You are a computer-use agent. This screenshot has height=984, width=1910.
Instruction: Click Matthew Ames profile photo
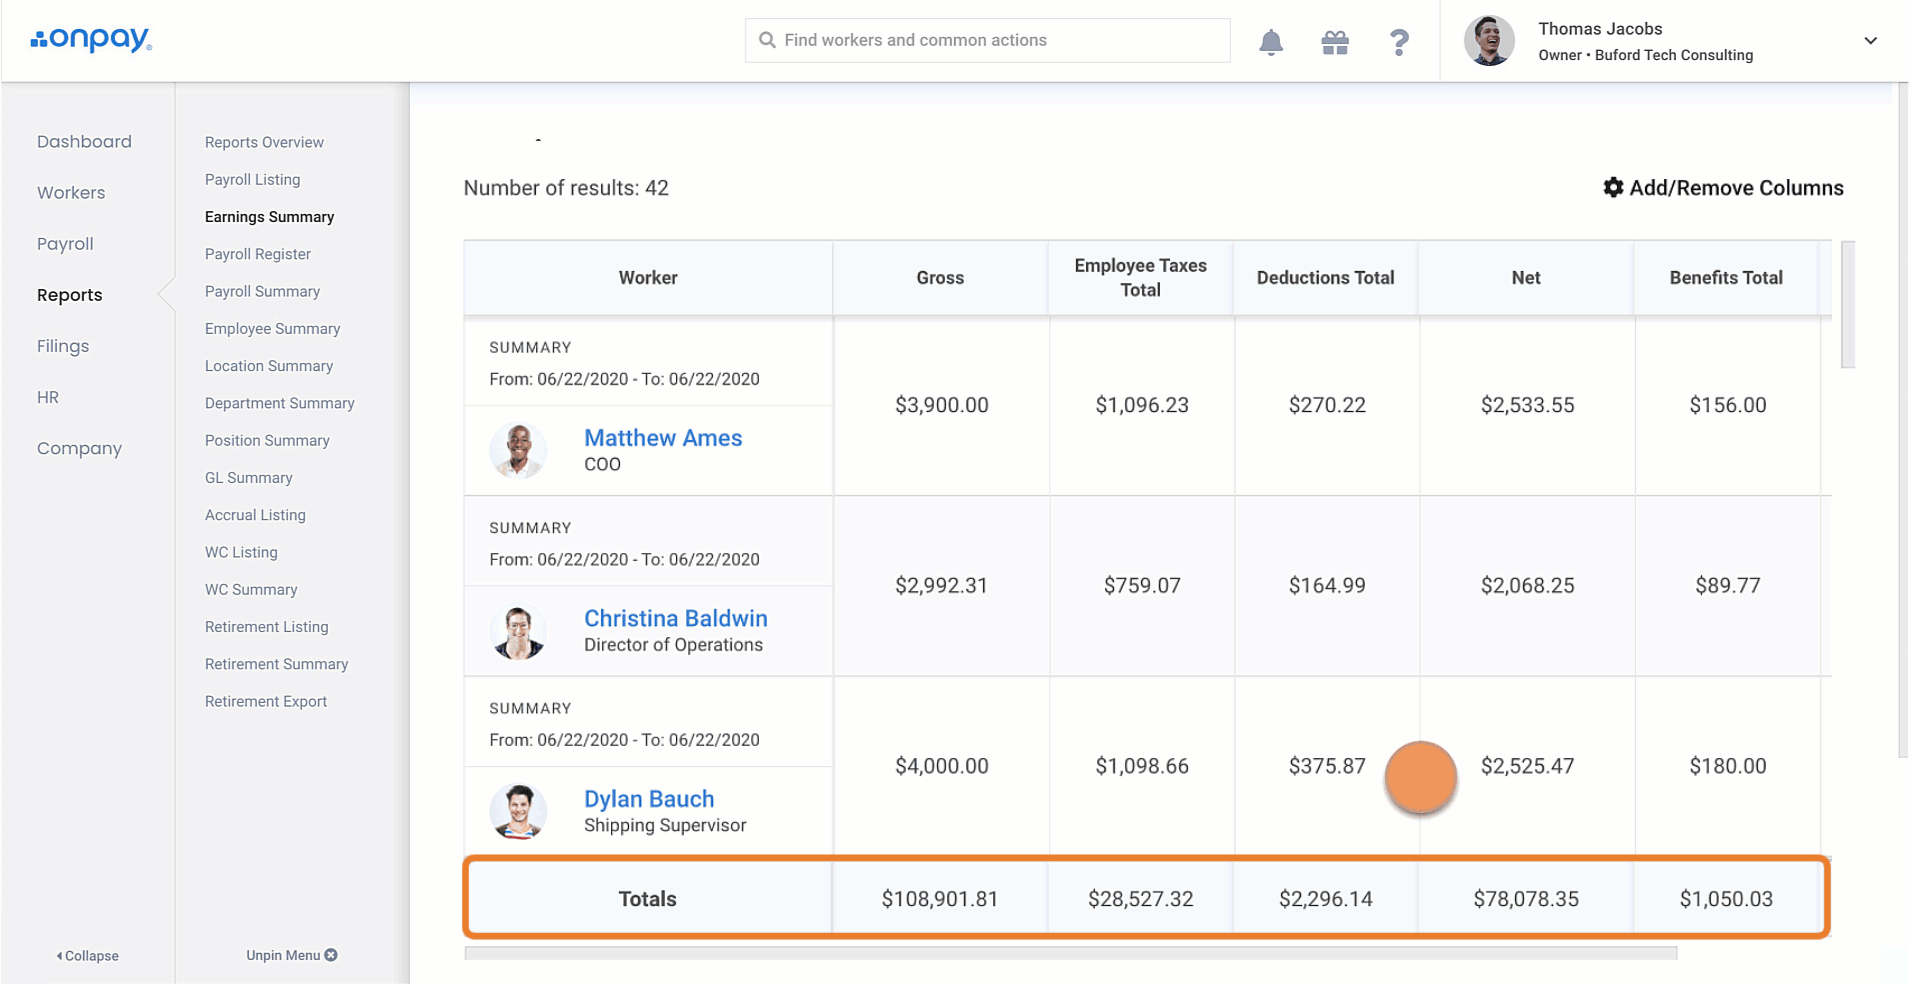click(518, 450)
